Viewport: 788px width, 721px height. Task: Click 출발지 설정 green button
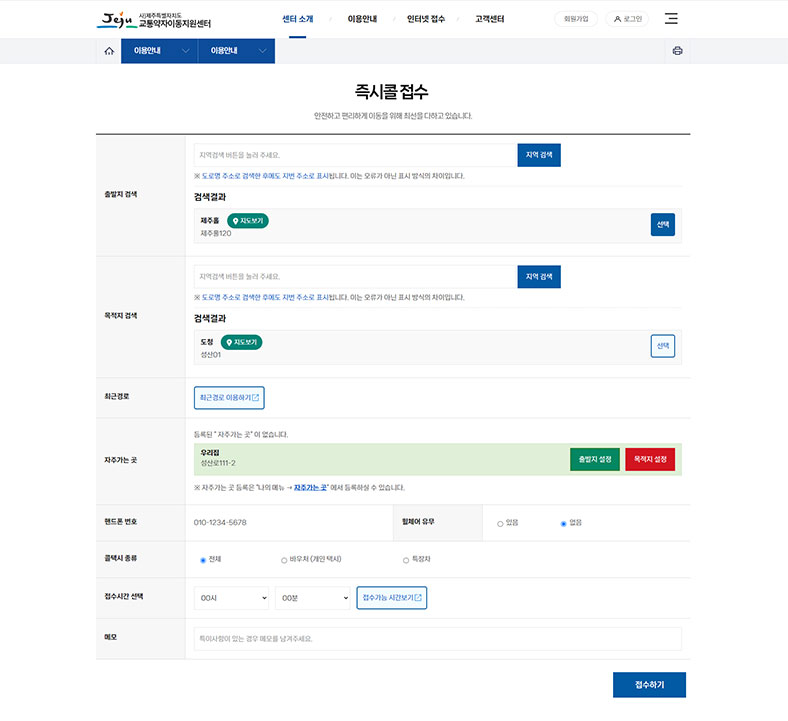pos(594,459)
